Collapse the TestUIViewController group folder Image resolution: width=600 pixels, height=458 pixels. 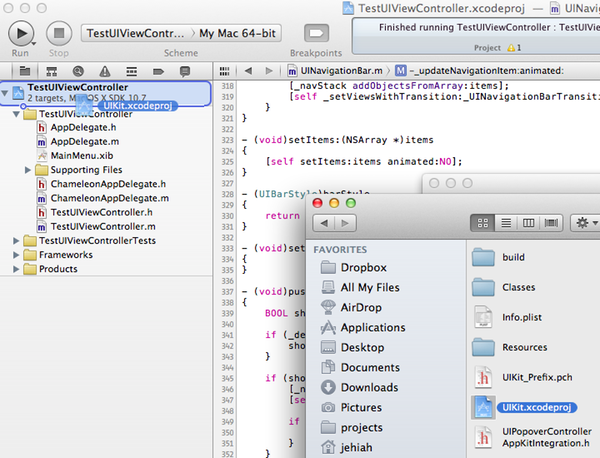[x=16, y=114]
